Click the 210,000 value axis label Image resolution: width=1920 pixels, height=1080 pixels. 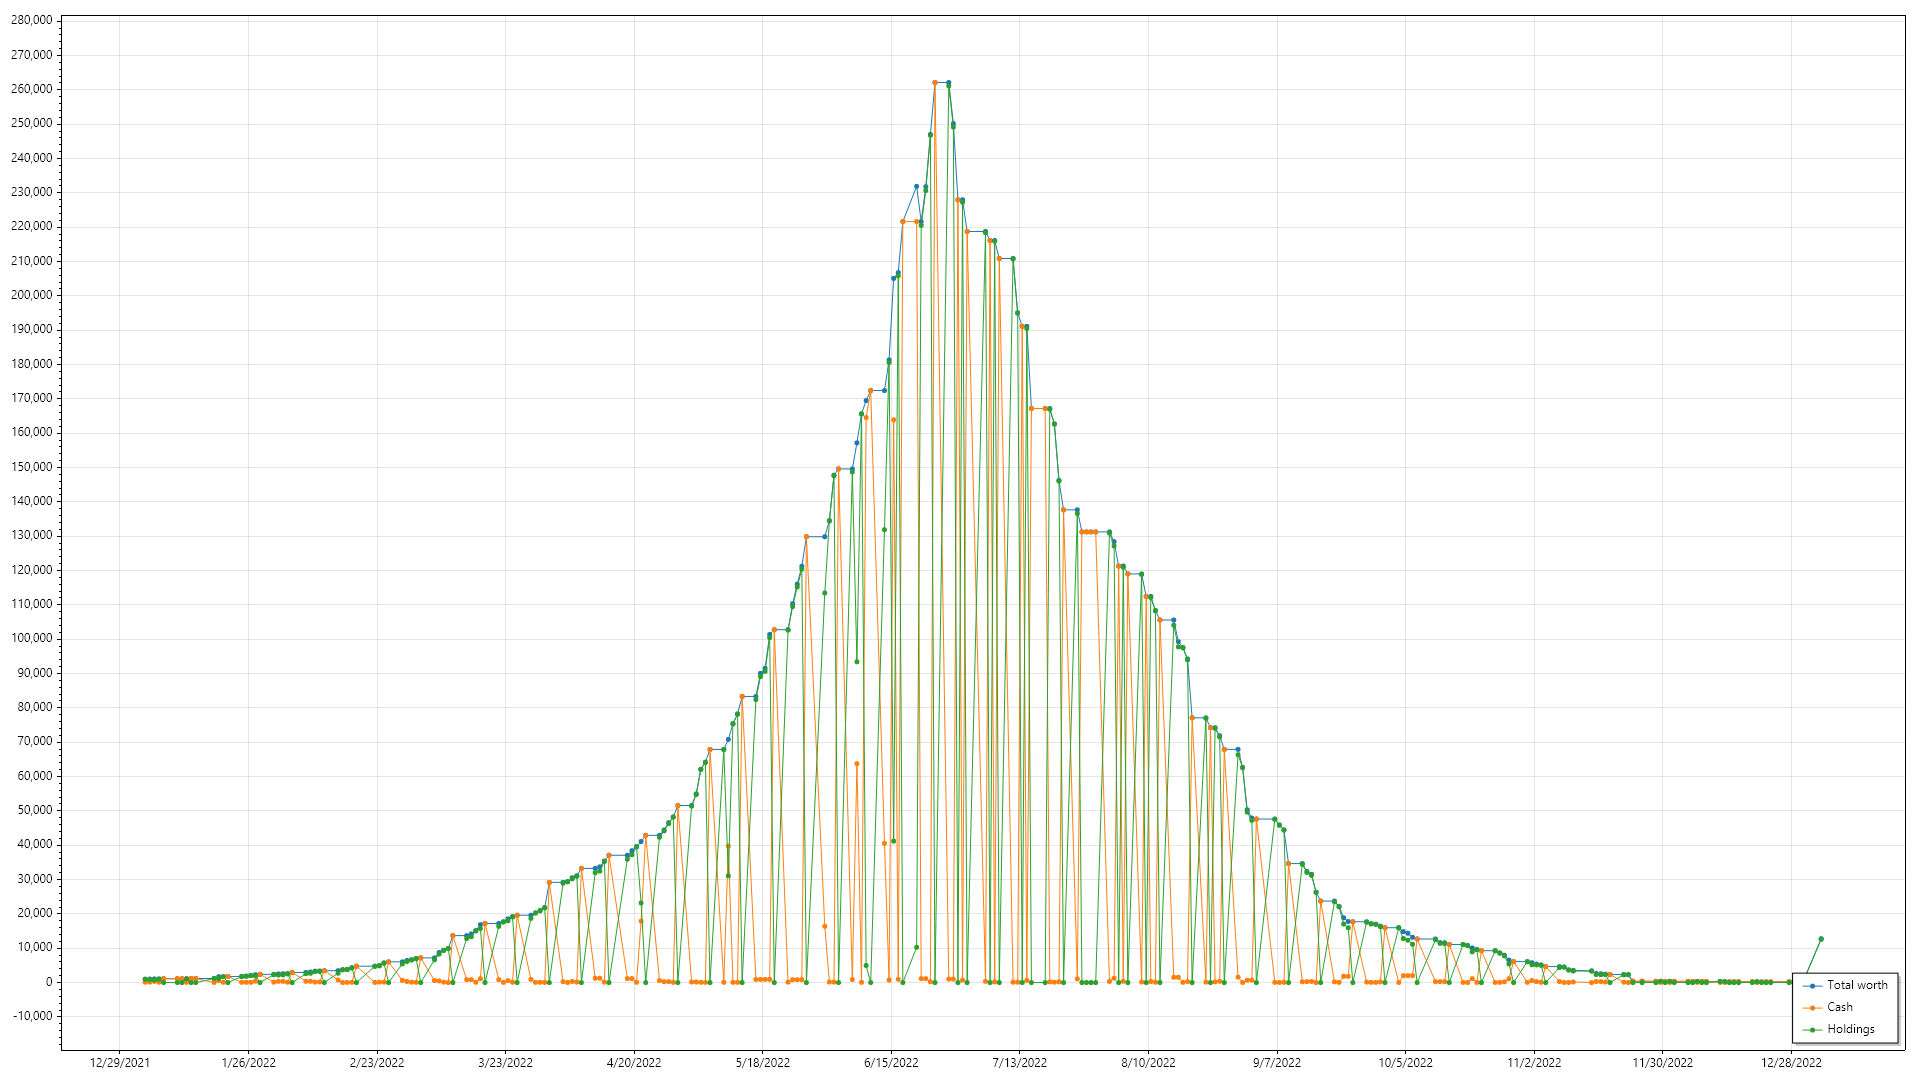tap(32, 261)
